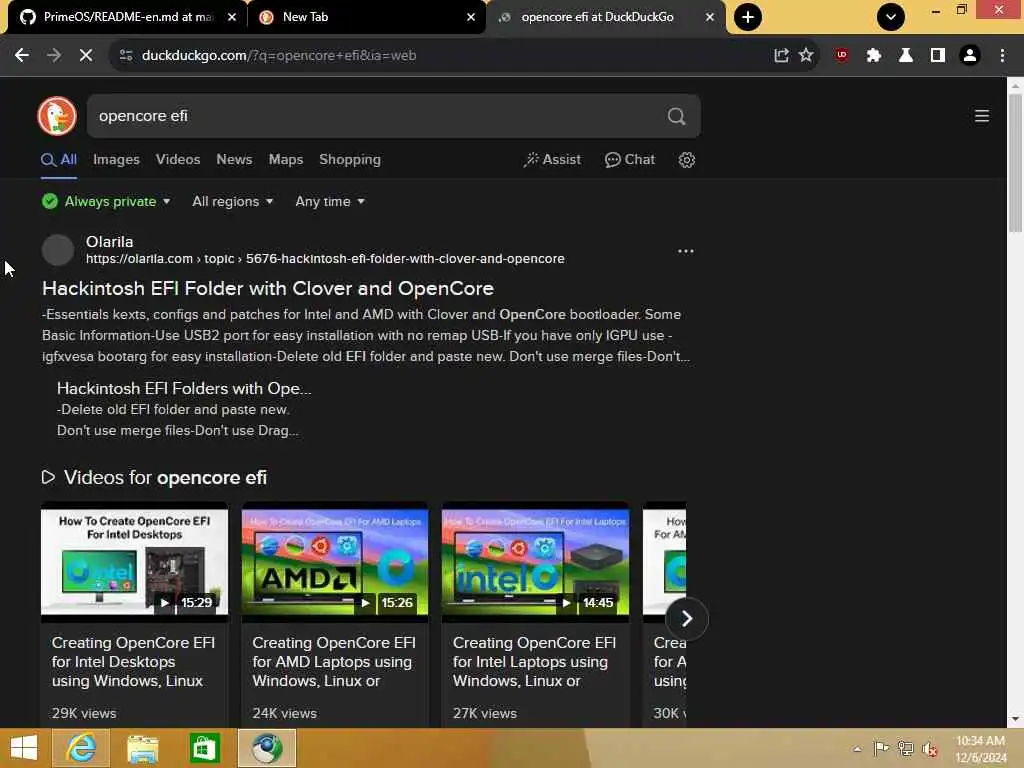
Task: Open the Windows Start button
Action: click(24, 748)
